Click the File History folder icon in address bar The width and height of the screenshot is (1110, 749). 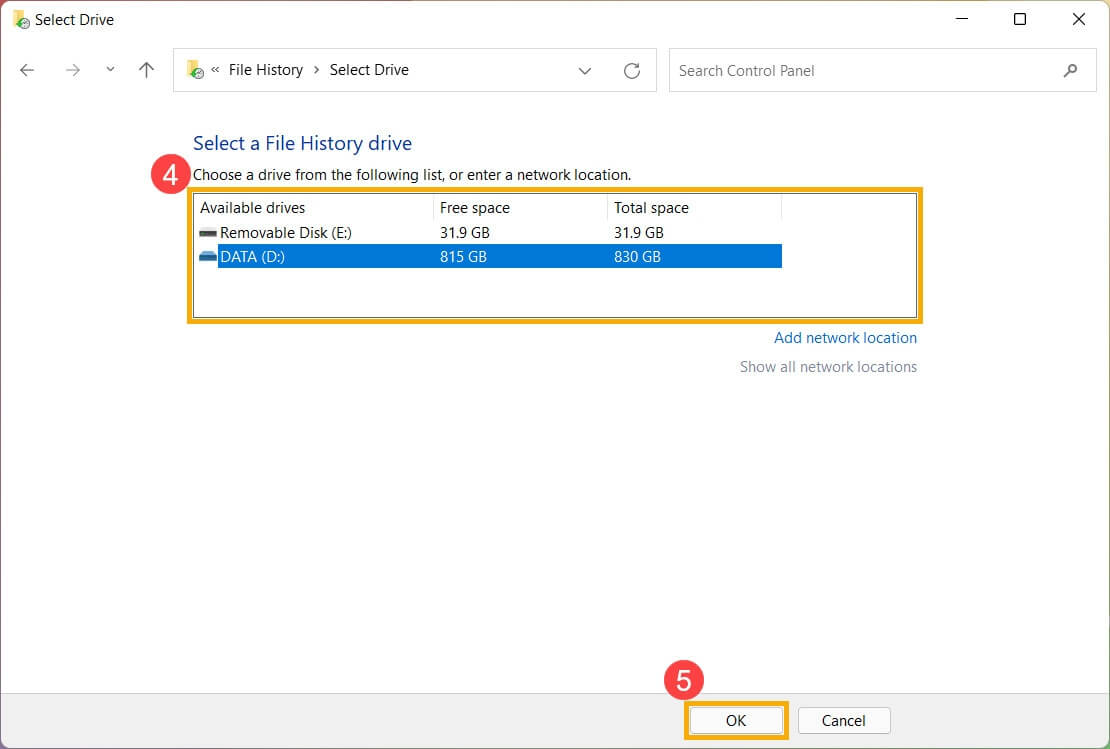195,70
